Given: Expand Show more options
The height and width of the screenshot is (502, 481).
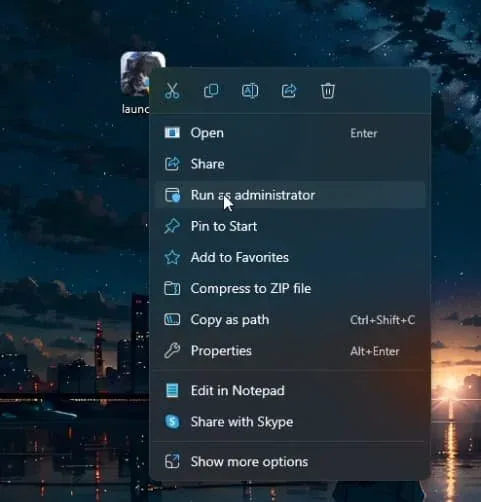Looking at the screenshot, I should click(290, 462).
